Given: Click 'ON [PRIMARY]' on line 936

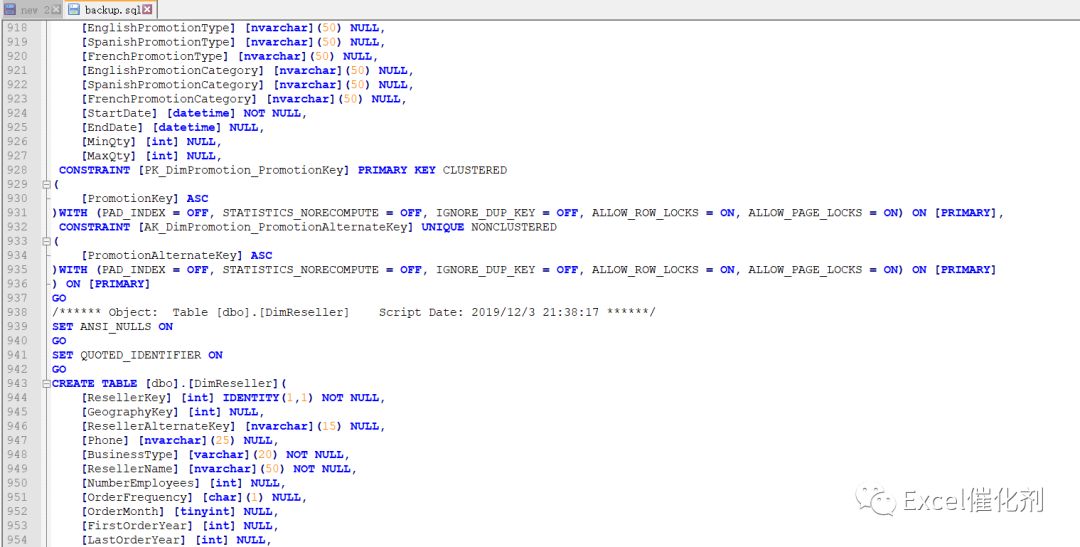Looking at the screenshot, I should pos(108,284).
